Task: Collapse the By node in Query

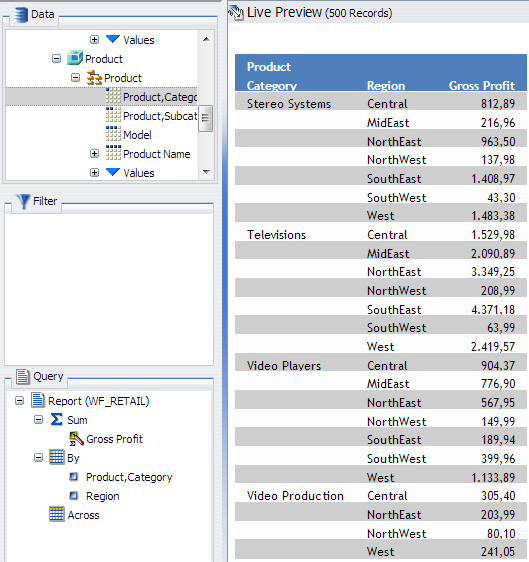Action: click(x=38, y=458)
